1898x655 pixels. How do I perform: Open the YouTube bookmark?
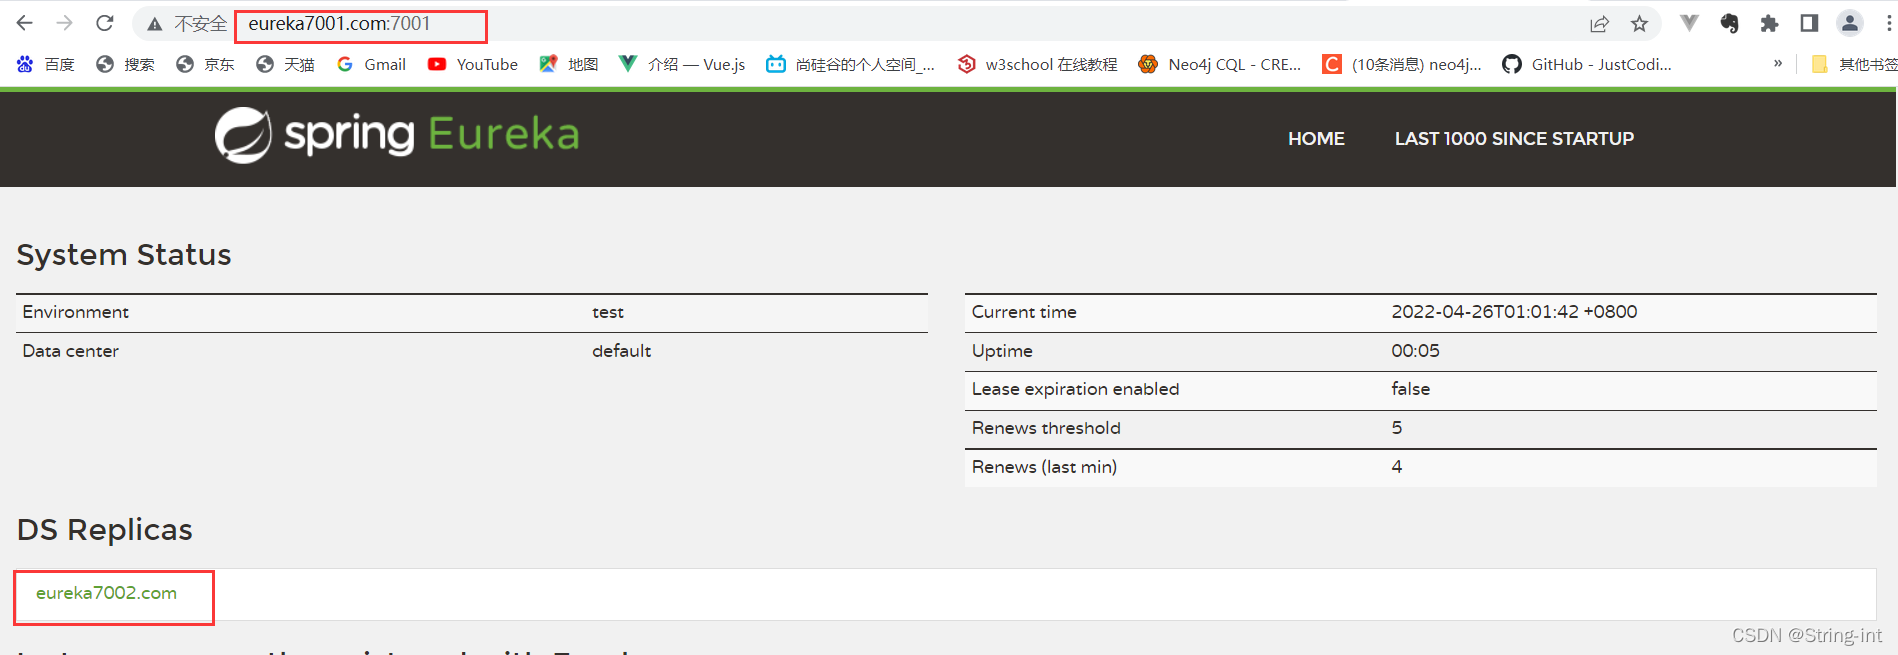473,64
